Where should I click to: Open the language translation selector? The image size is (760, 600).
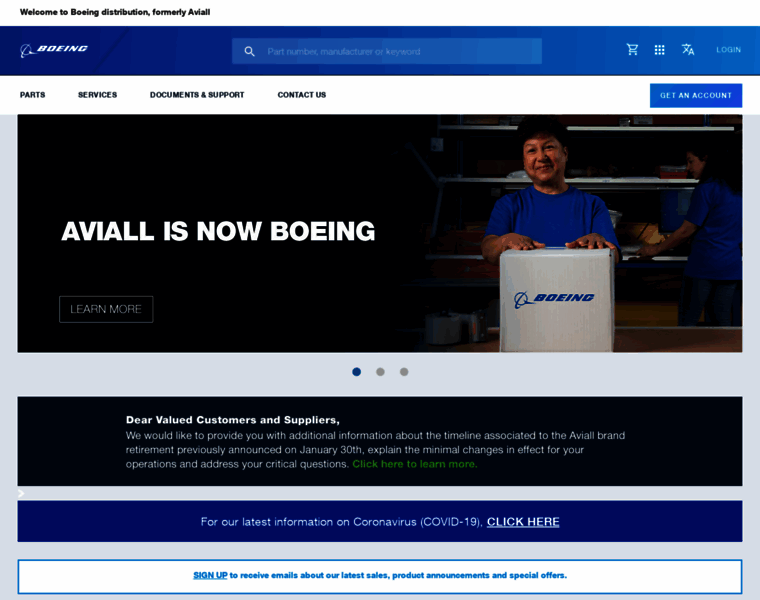[688, 49]
